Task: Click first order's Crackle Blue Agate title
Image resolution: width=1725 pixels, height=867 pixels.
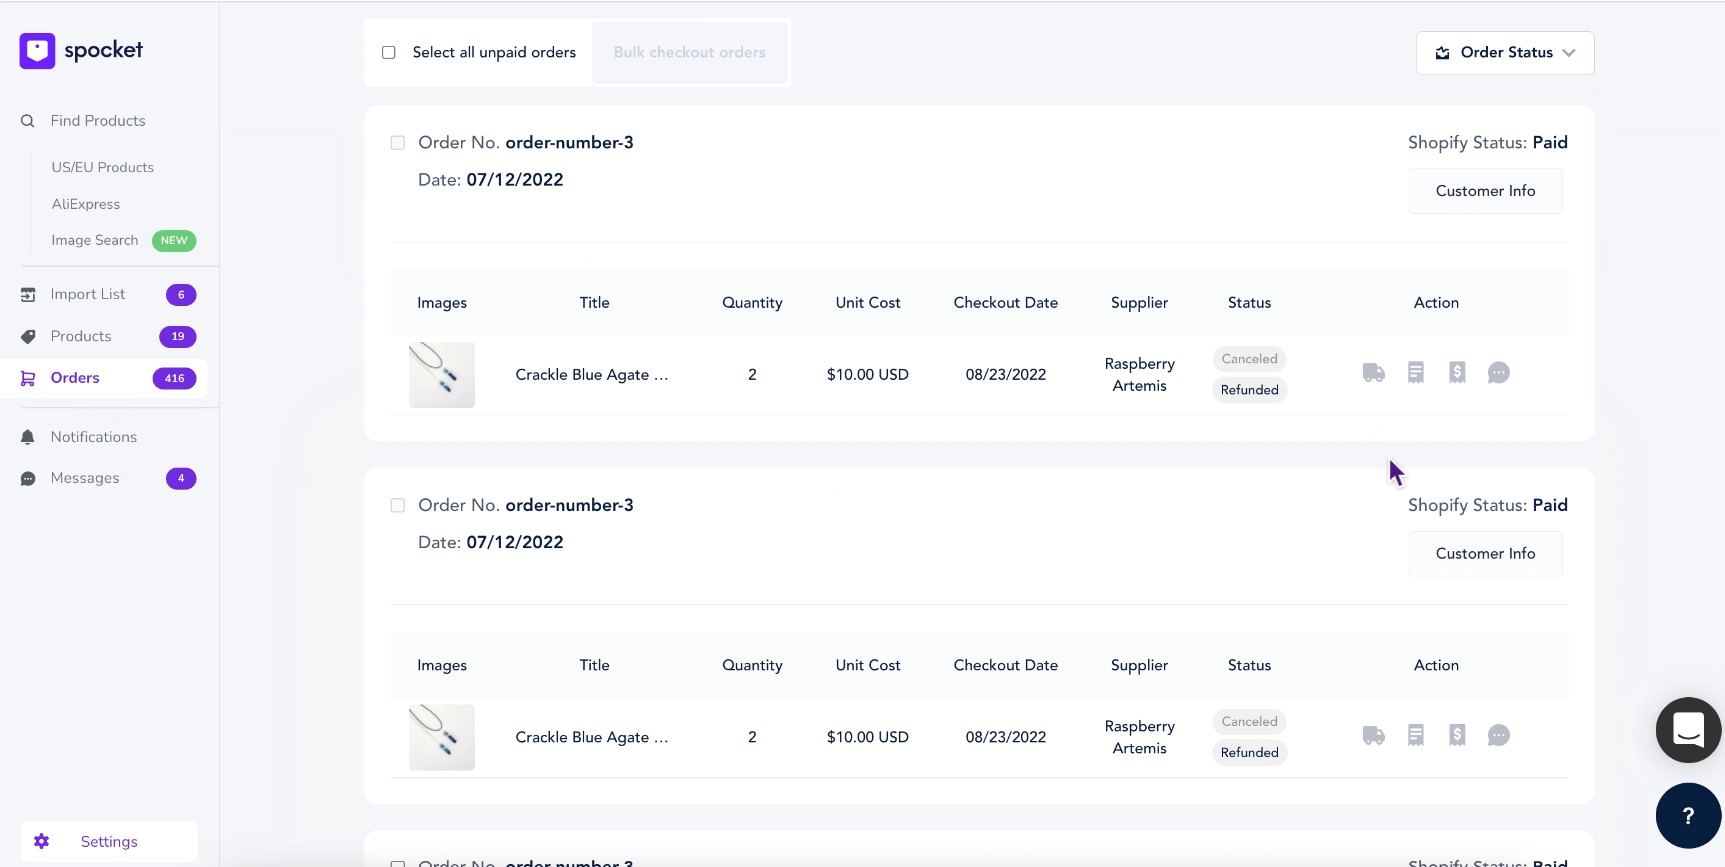Action: pyautogui.click(x=592, y=375)
